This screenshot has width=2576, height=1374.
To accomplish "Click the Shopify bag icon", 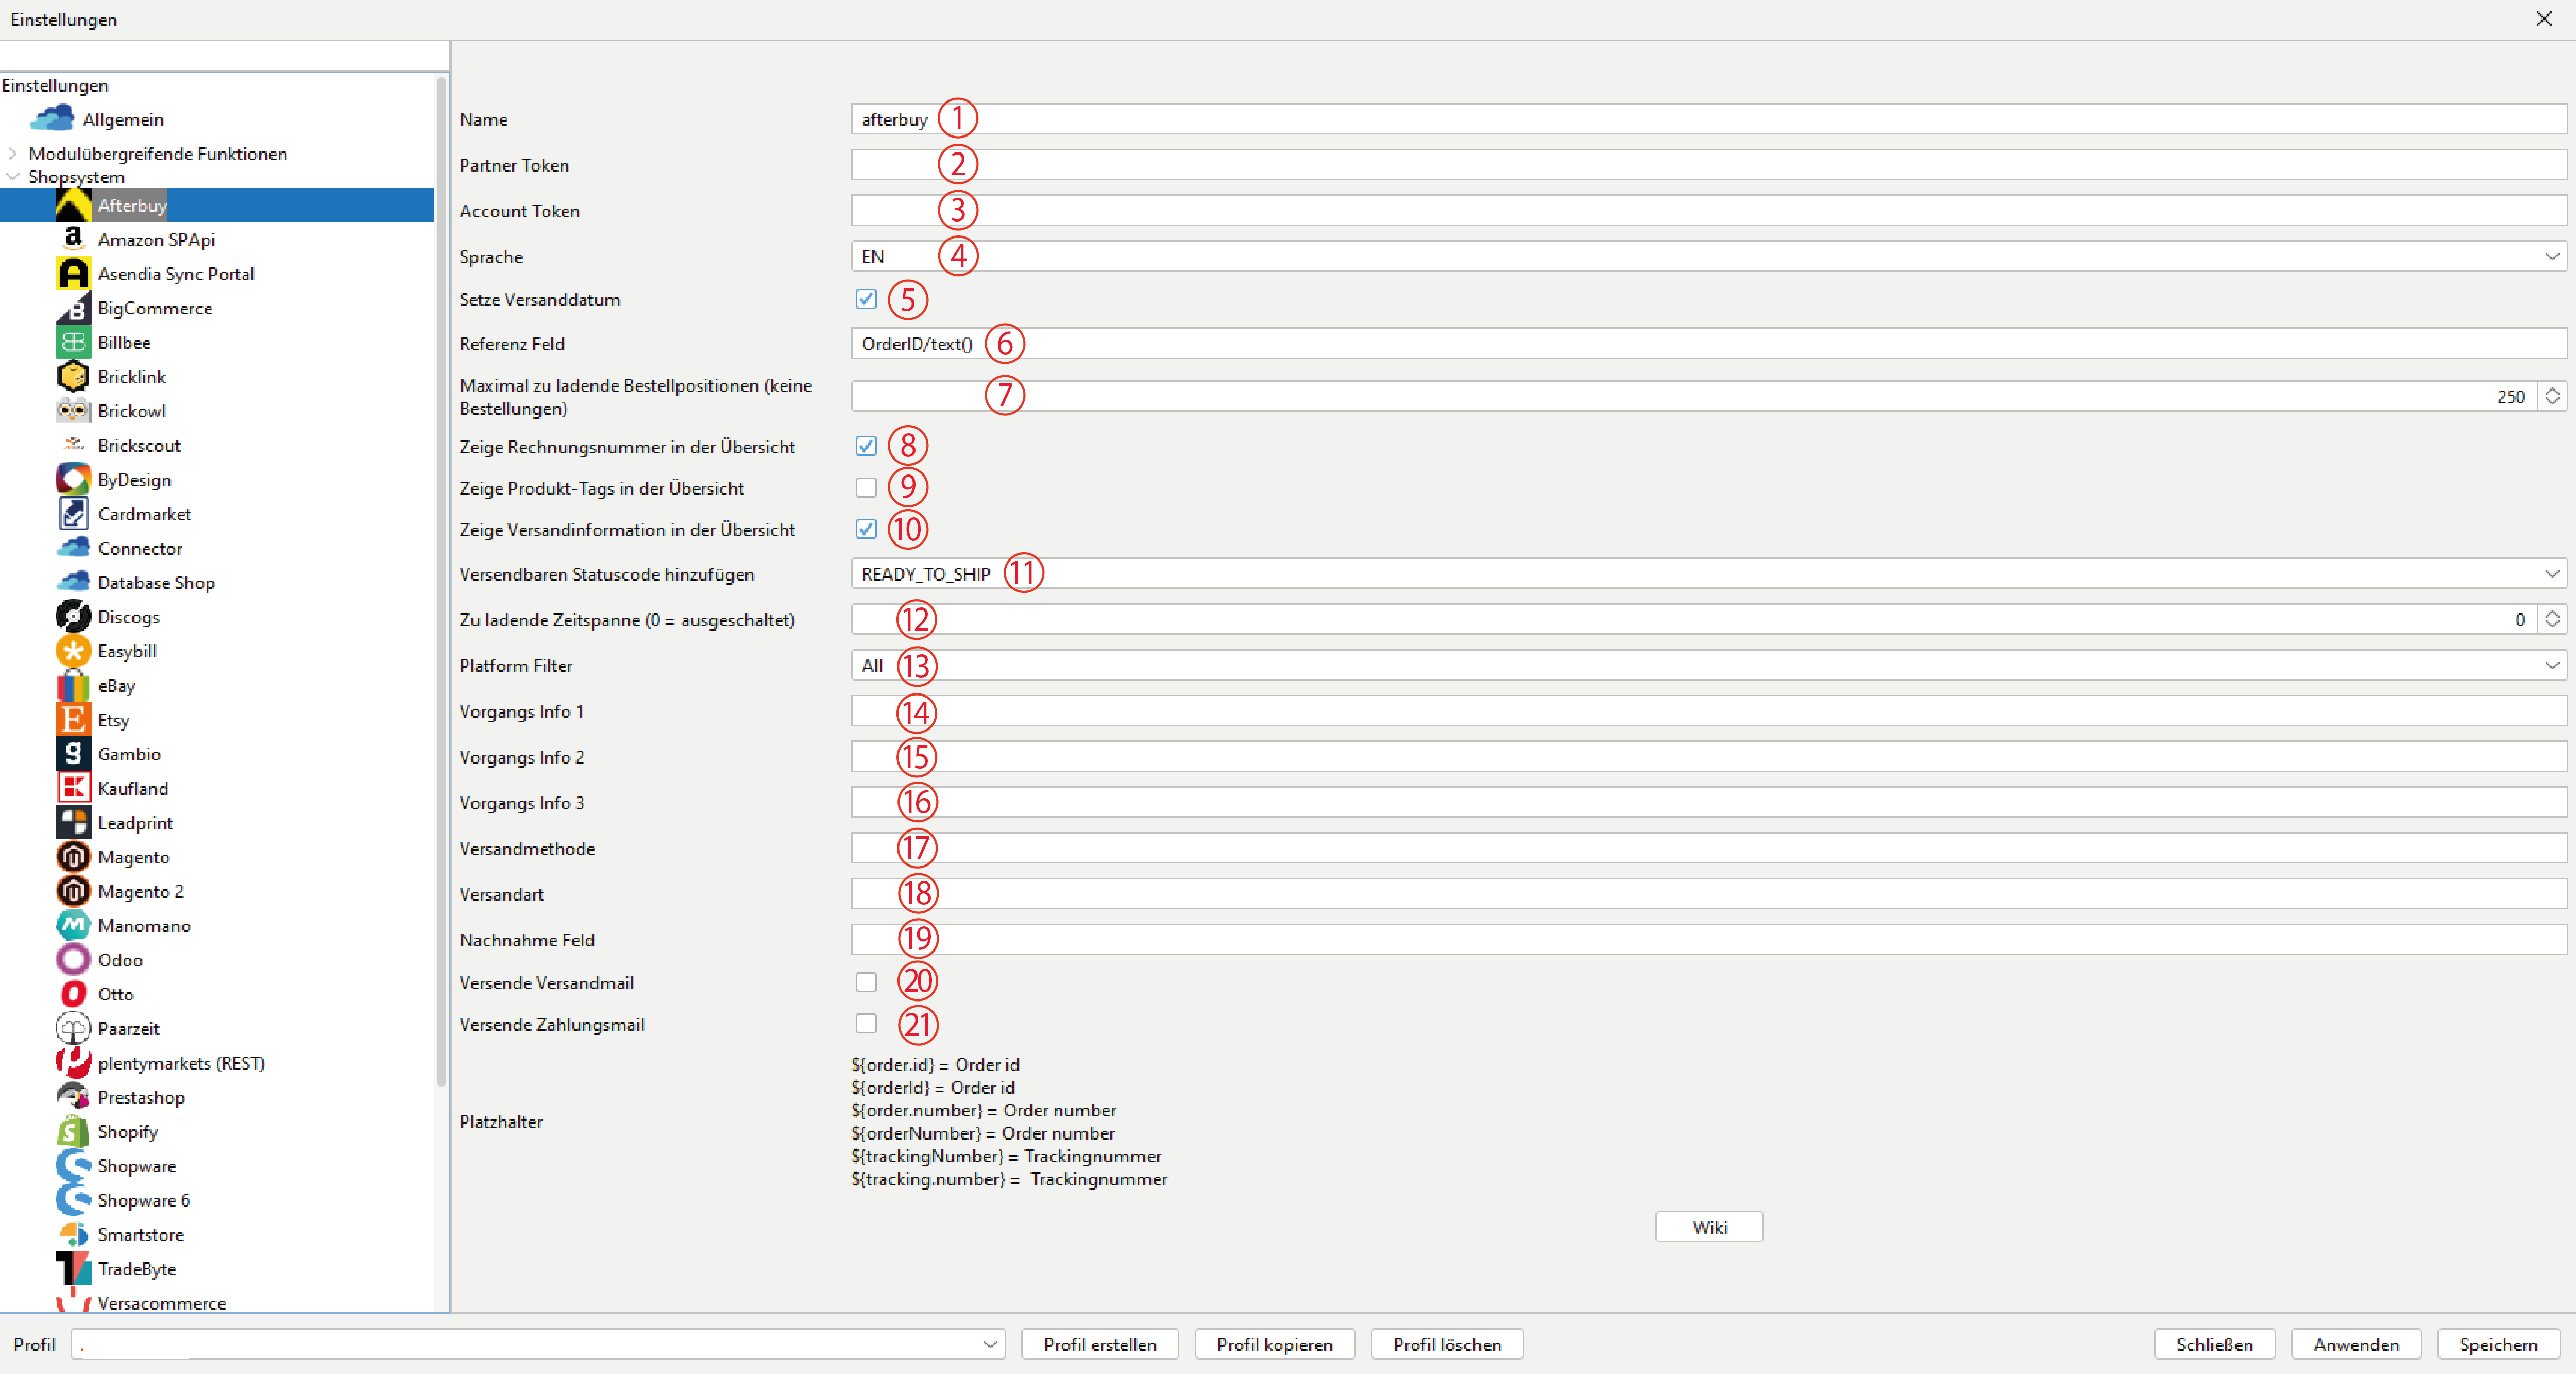I will [x=73, y=1131].
